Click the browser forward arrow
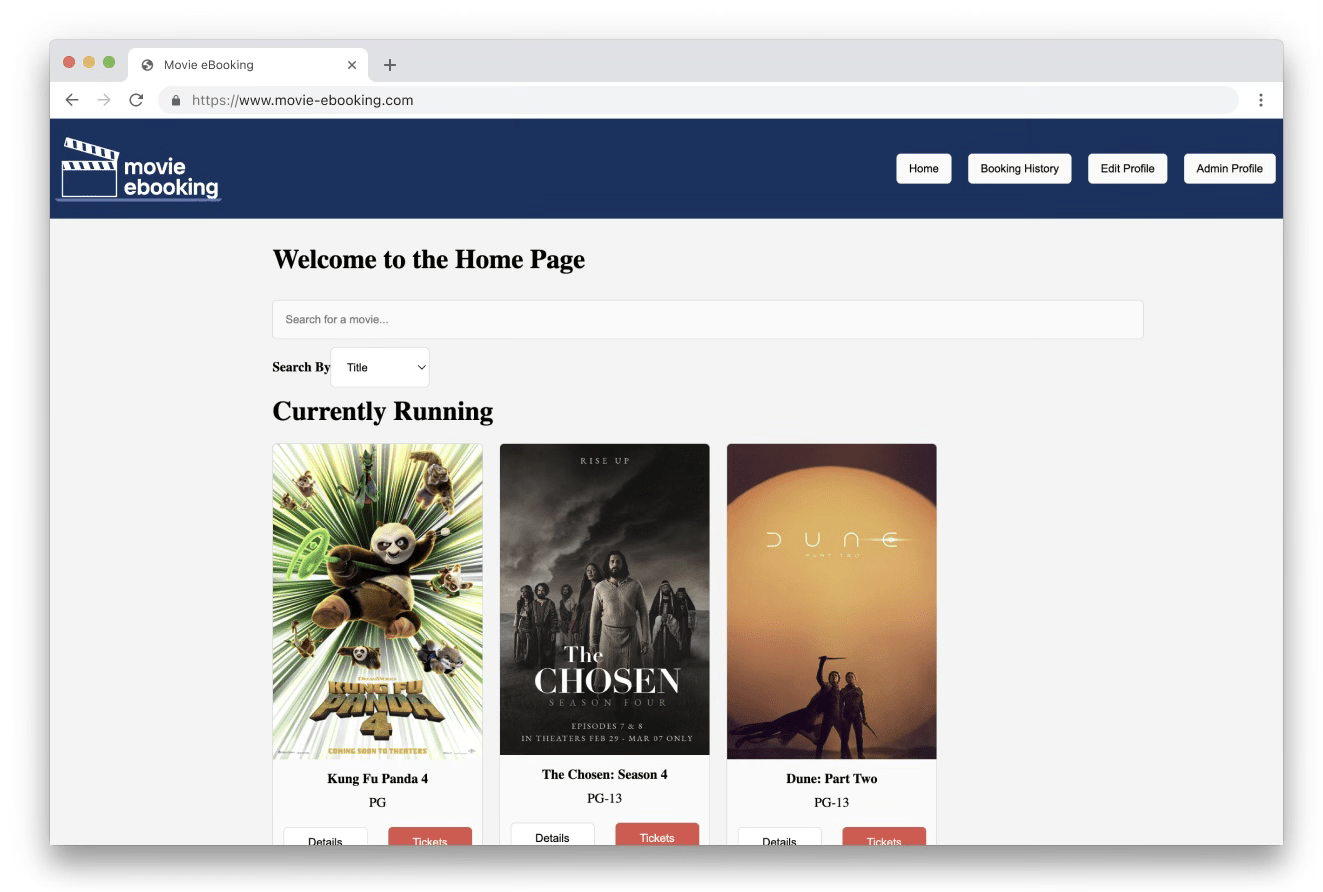The height and width of the screenshot is (892, 1323). (x=104, y=100)
